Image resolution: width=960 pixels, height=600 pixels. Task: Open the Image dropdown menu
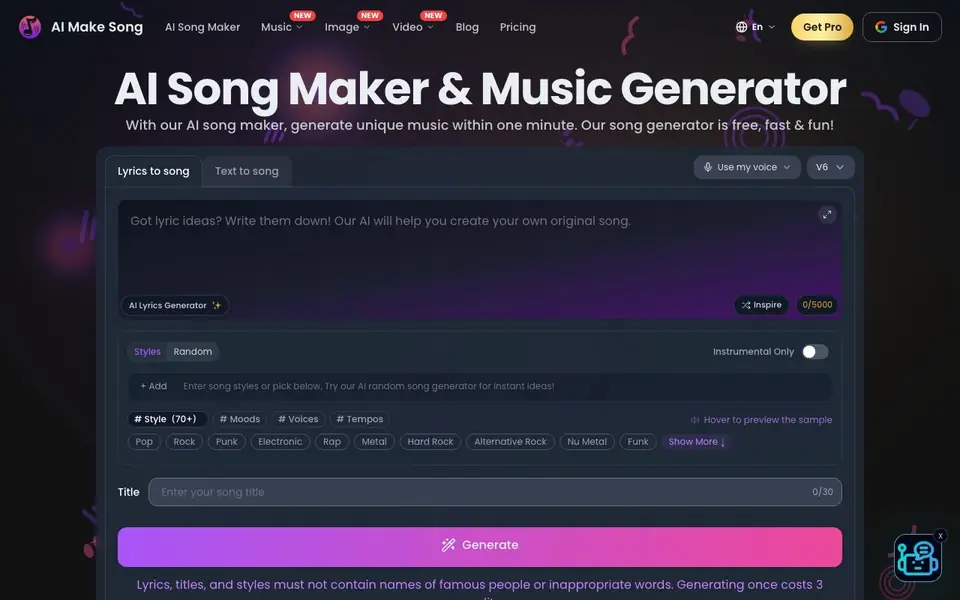(347, 27)
